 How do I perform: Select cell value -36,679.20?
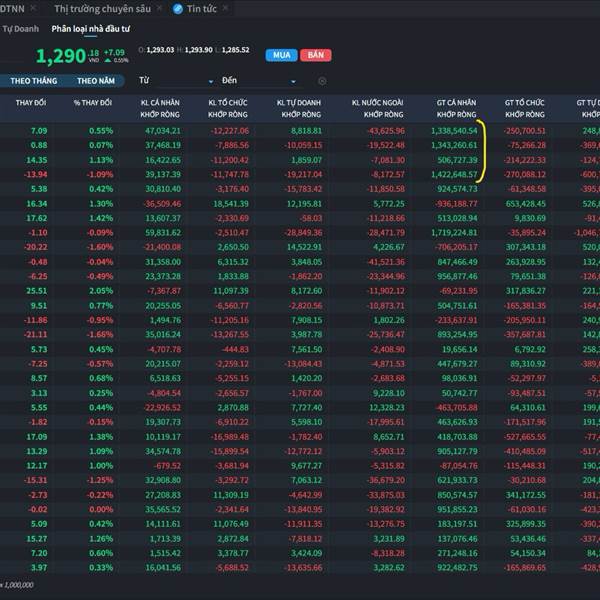[x=386, y=480]
